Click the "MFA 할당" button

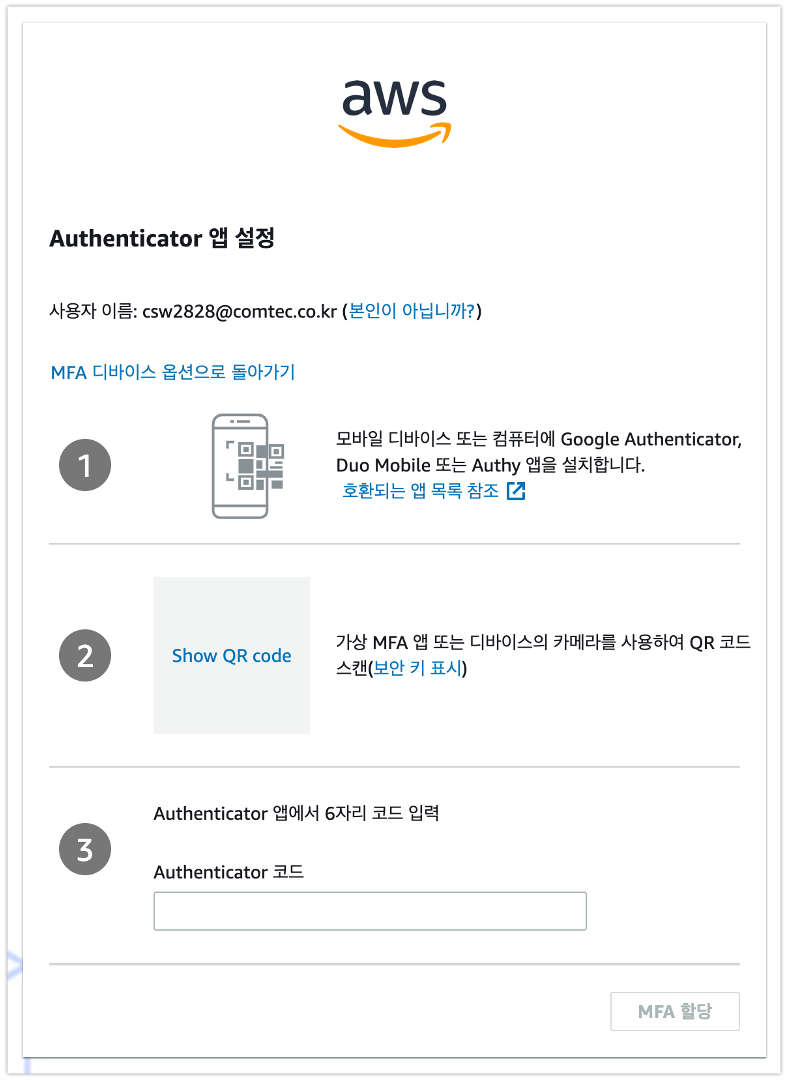675,1011
